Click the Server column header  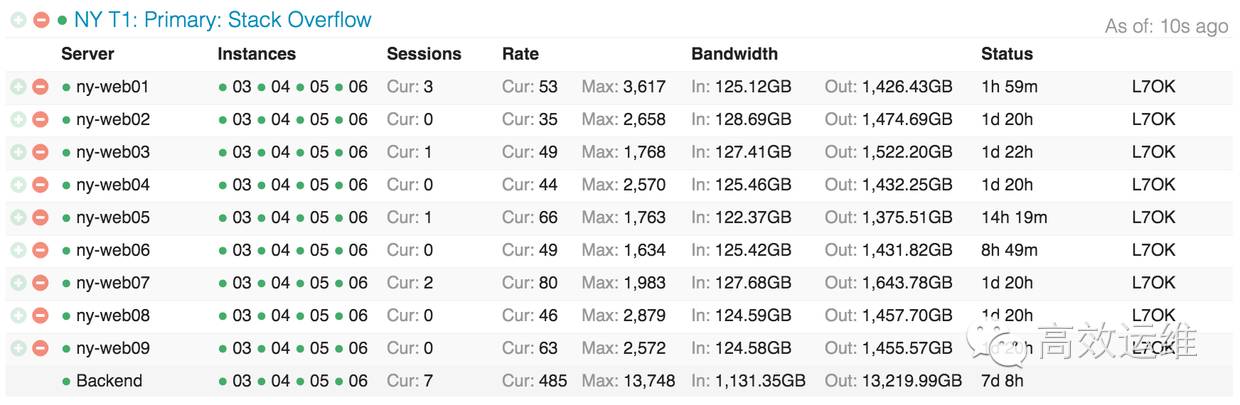tap(88, 54)
